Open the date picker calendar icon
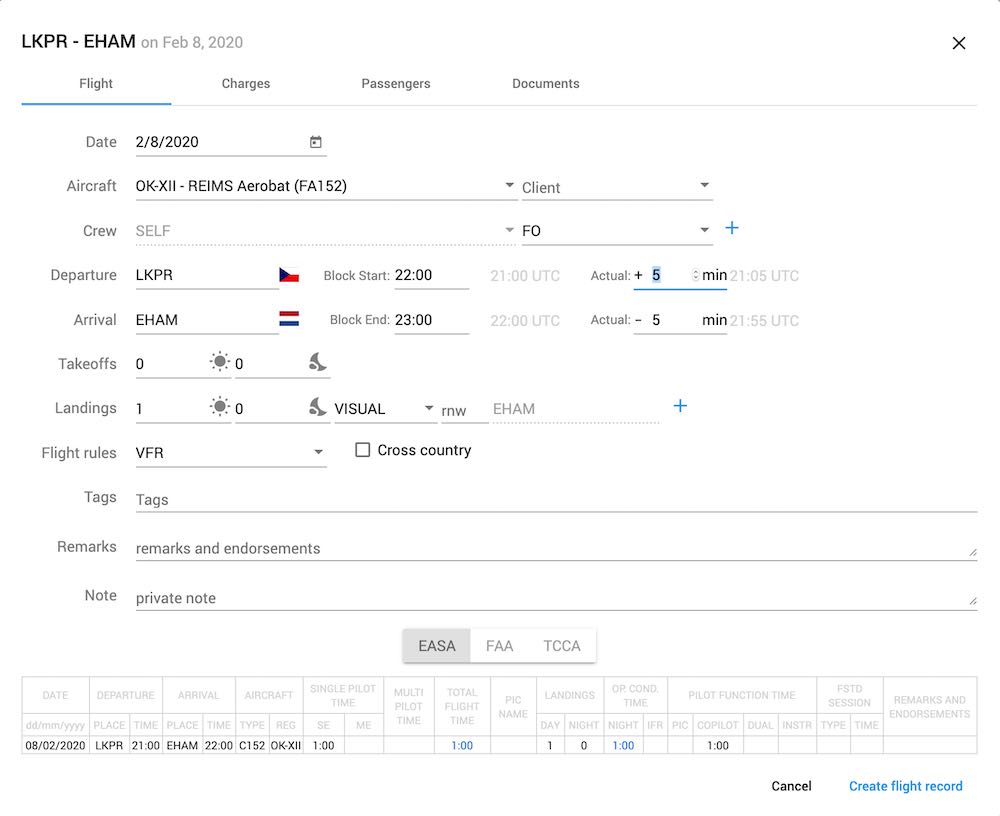This screenshot has height=816, width=1000. 315,142
